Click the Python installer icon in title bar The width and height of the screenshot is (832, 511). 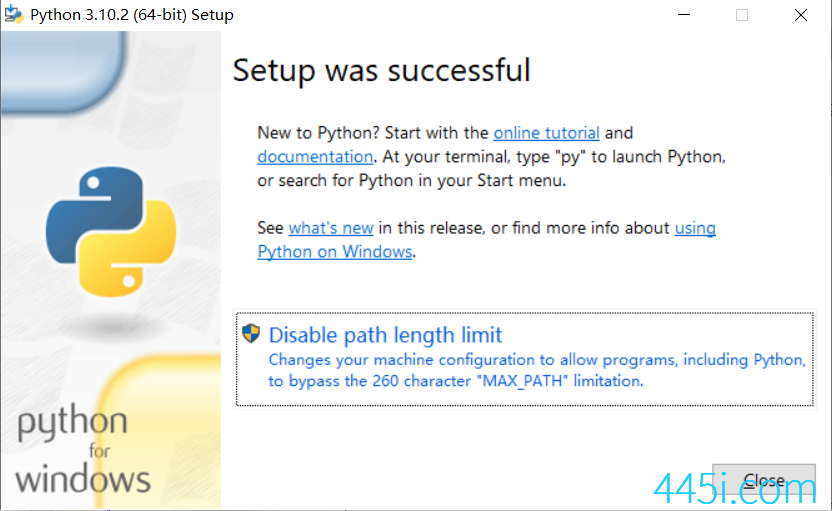[14, 14]
